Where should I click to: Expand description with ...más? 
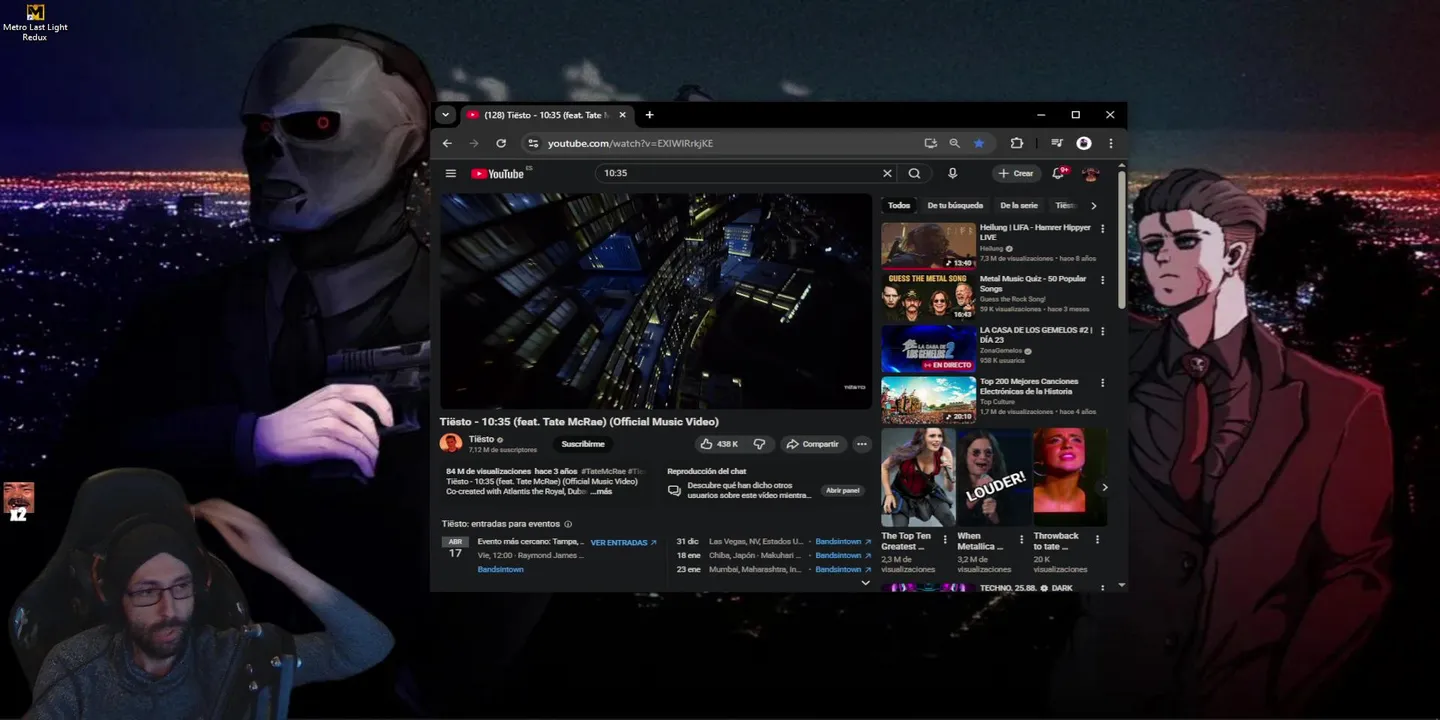[600, 492]
